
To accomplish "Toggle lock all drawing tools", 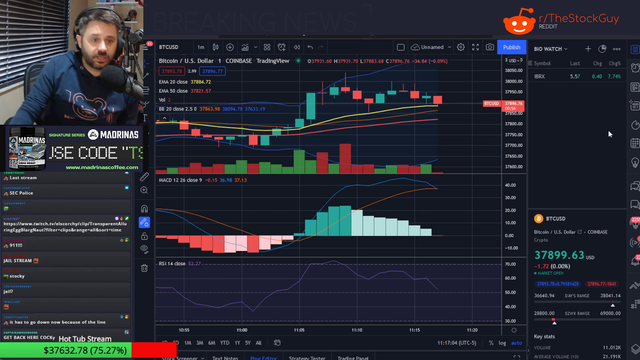I will 144,236.
